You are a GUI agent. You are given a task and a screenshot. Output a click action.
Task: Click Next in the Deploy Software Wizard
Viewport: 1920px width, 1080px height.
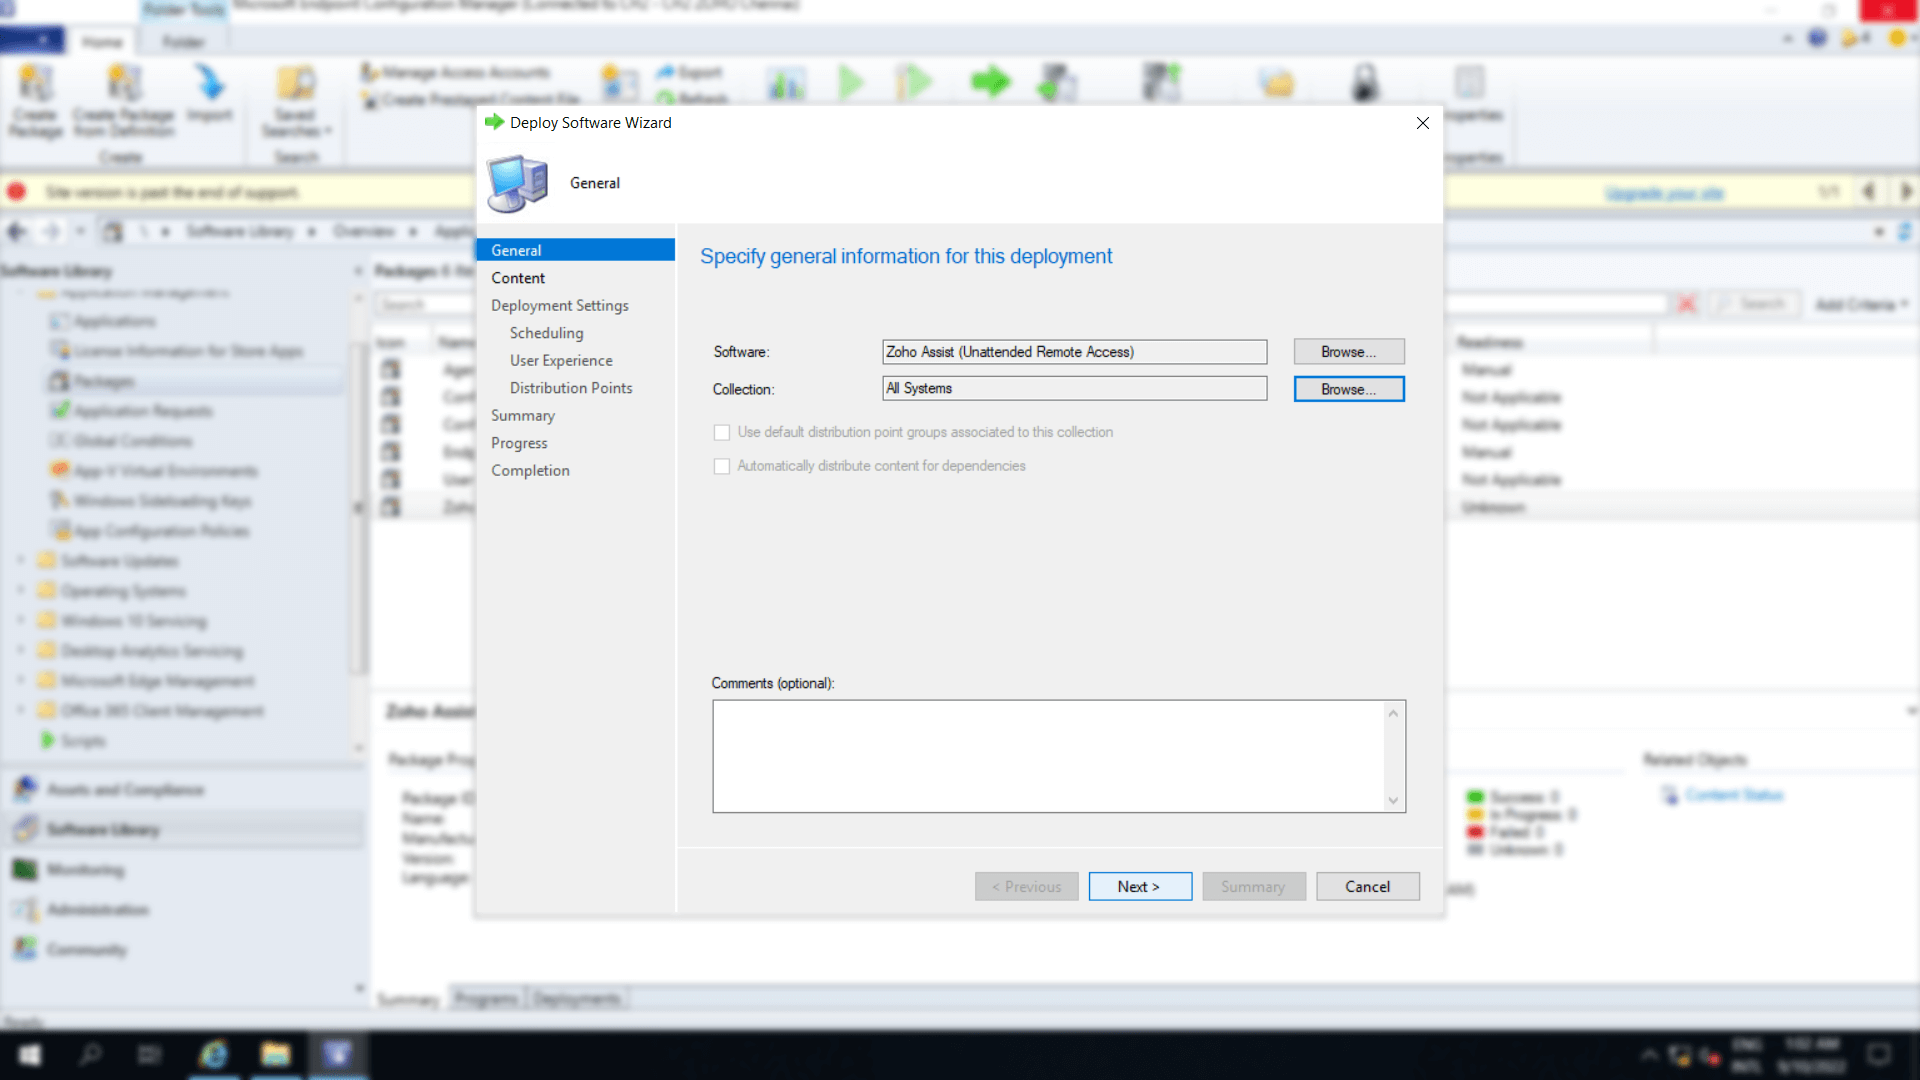(x=1139, y=886)
